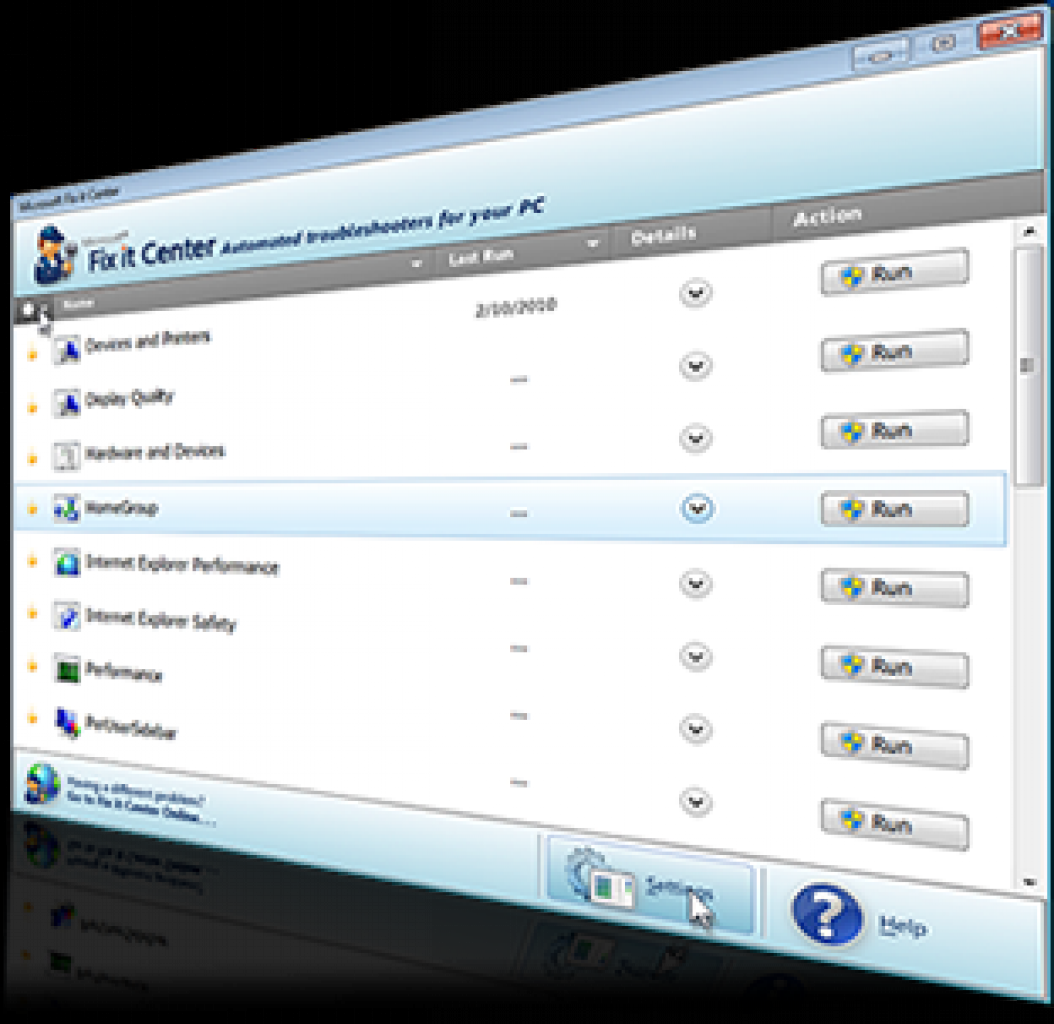Click the HomeGroup troubleshooter icon

coord(67,509)
